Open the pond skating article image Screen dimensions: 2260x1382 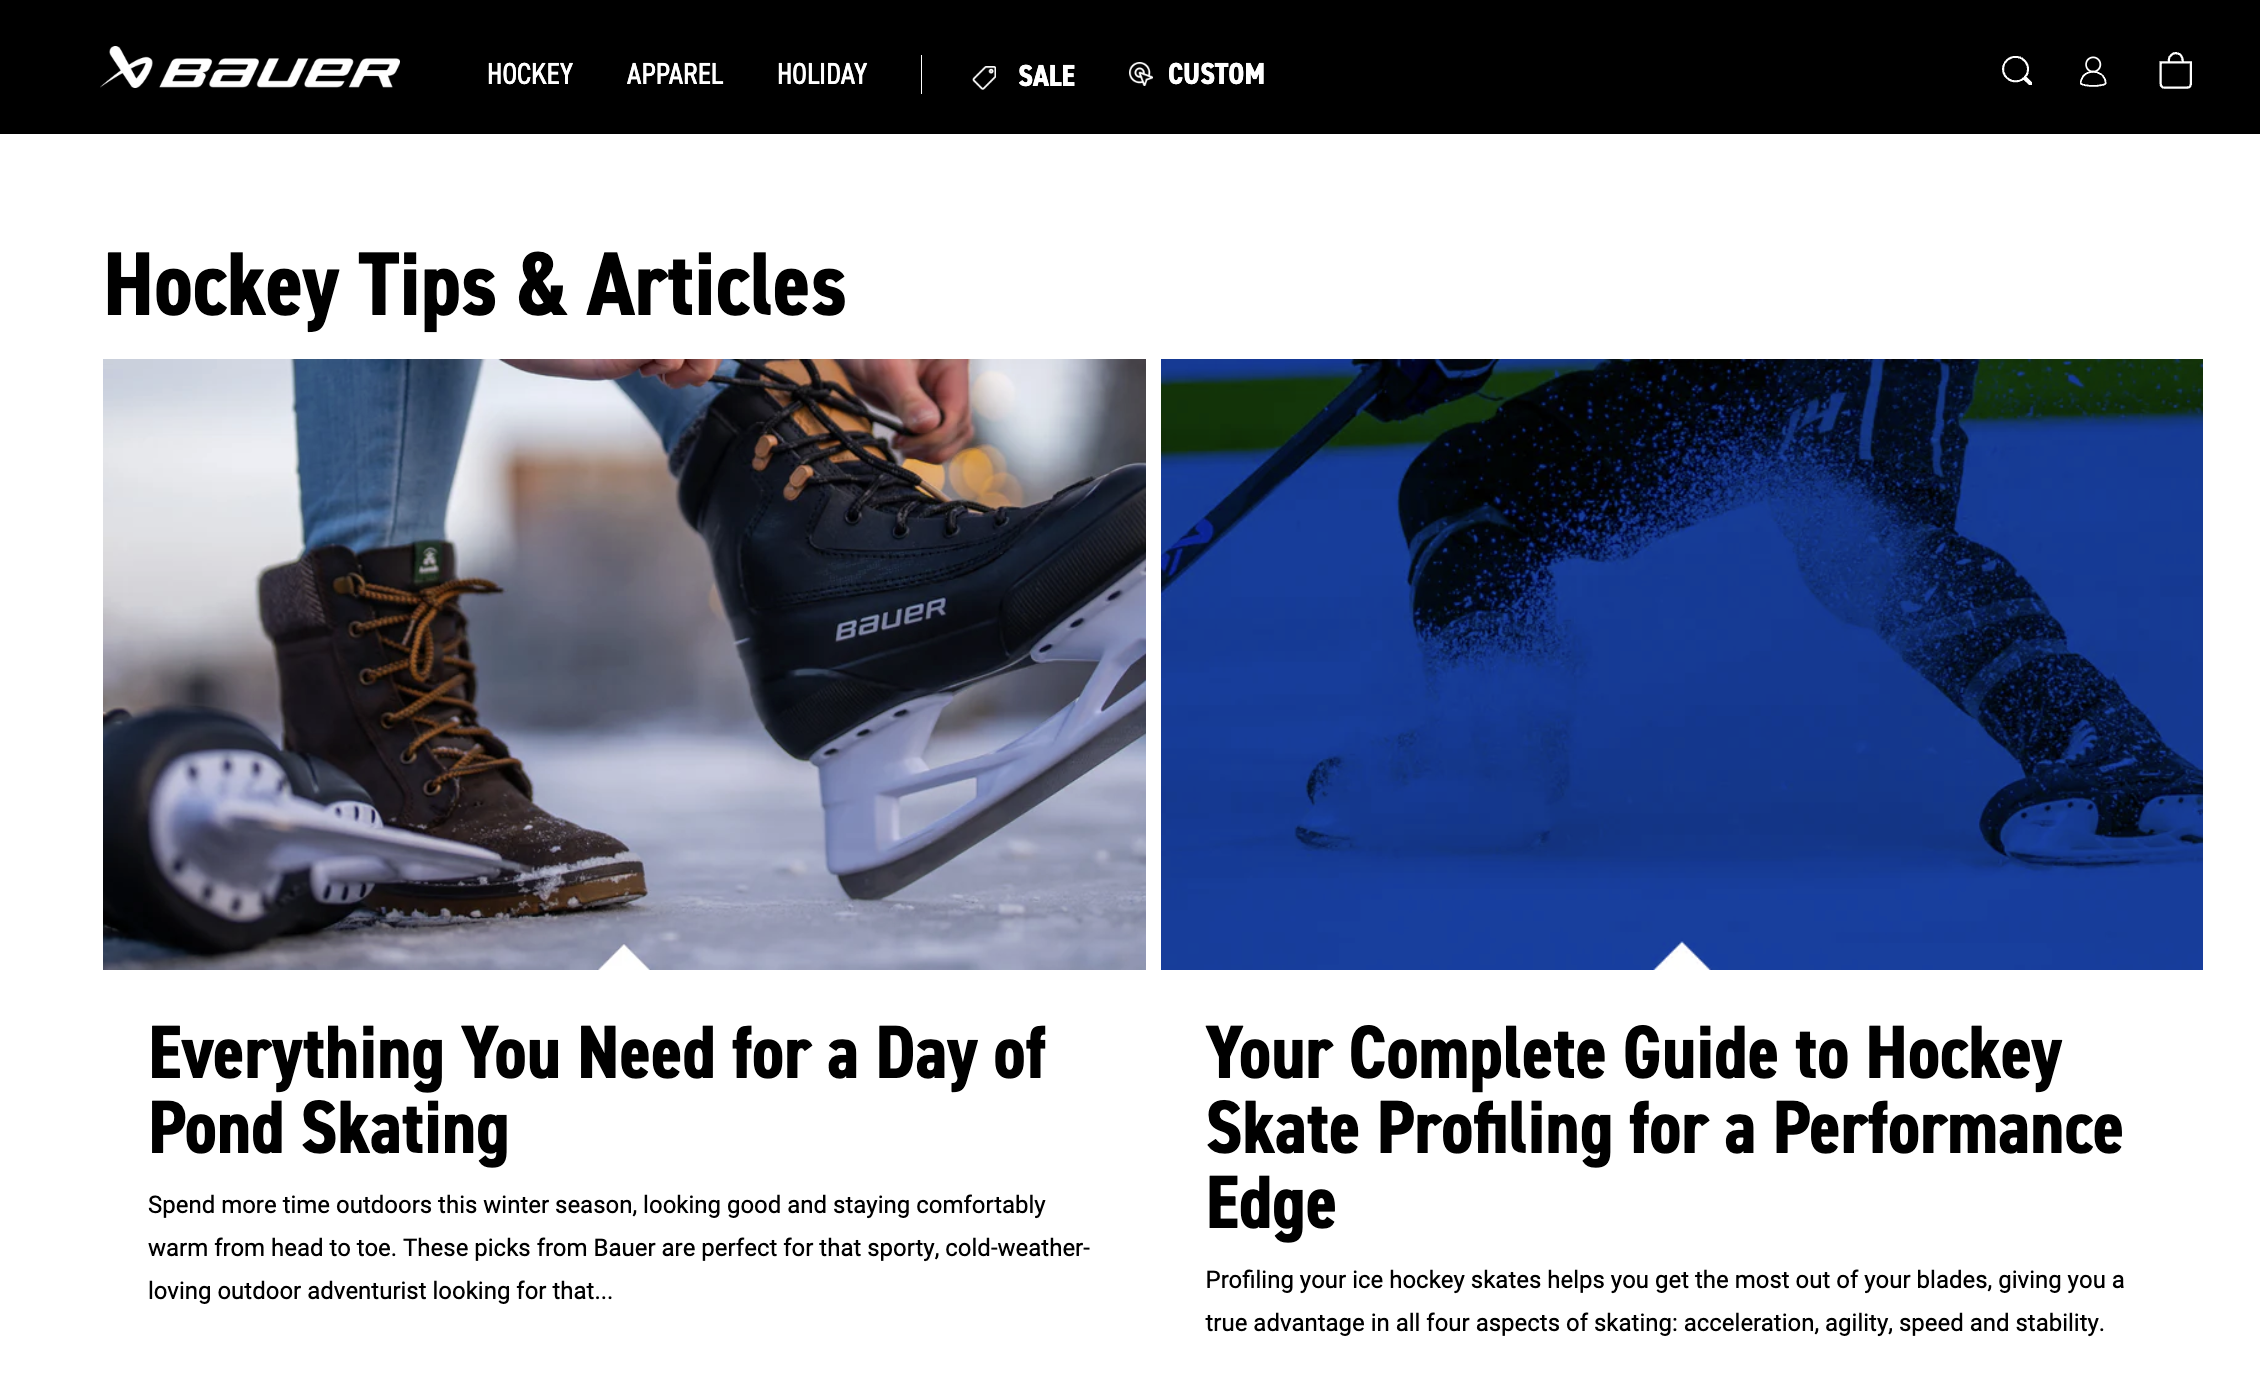tap(624, 664)
